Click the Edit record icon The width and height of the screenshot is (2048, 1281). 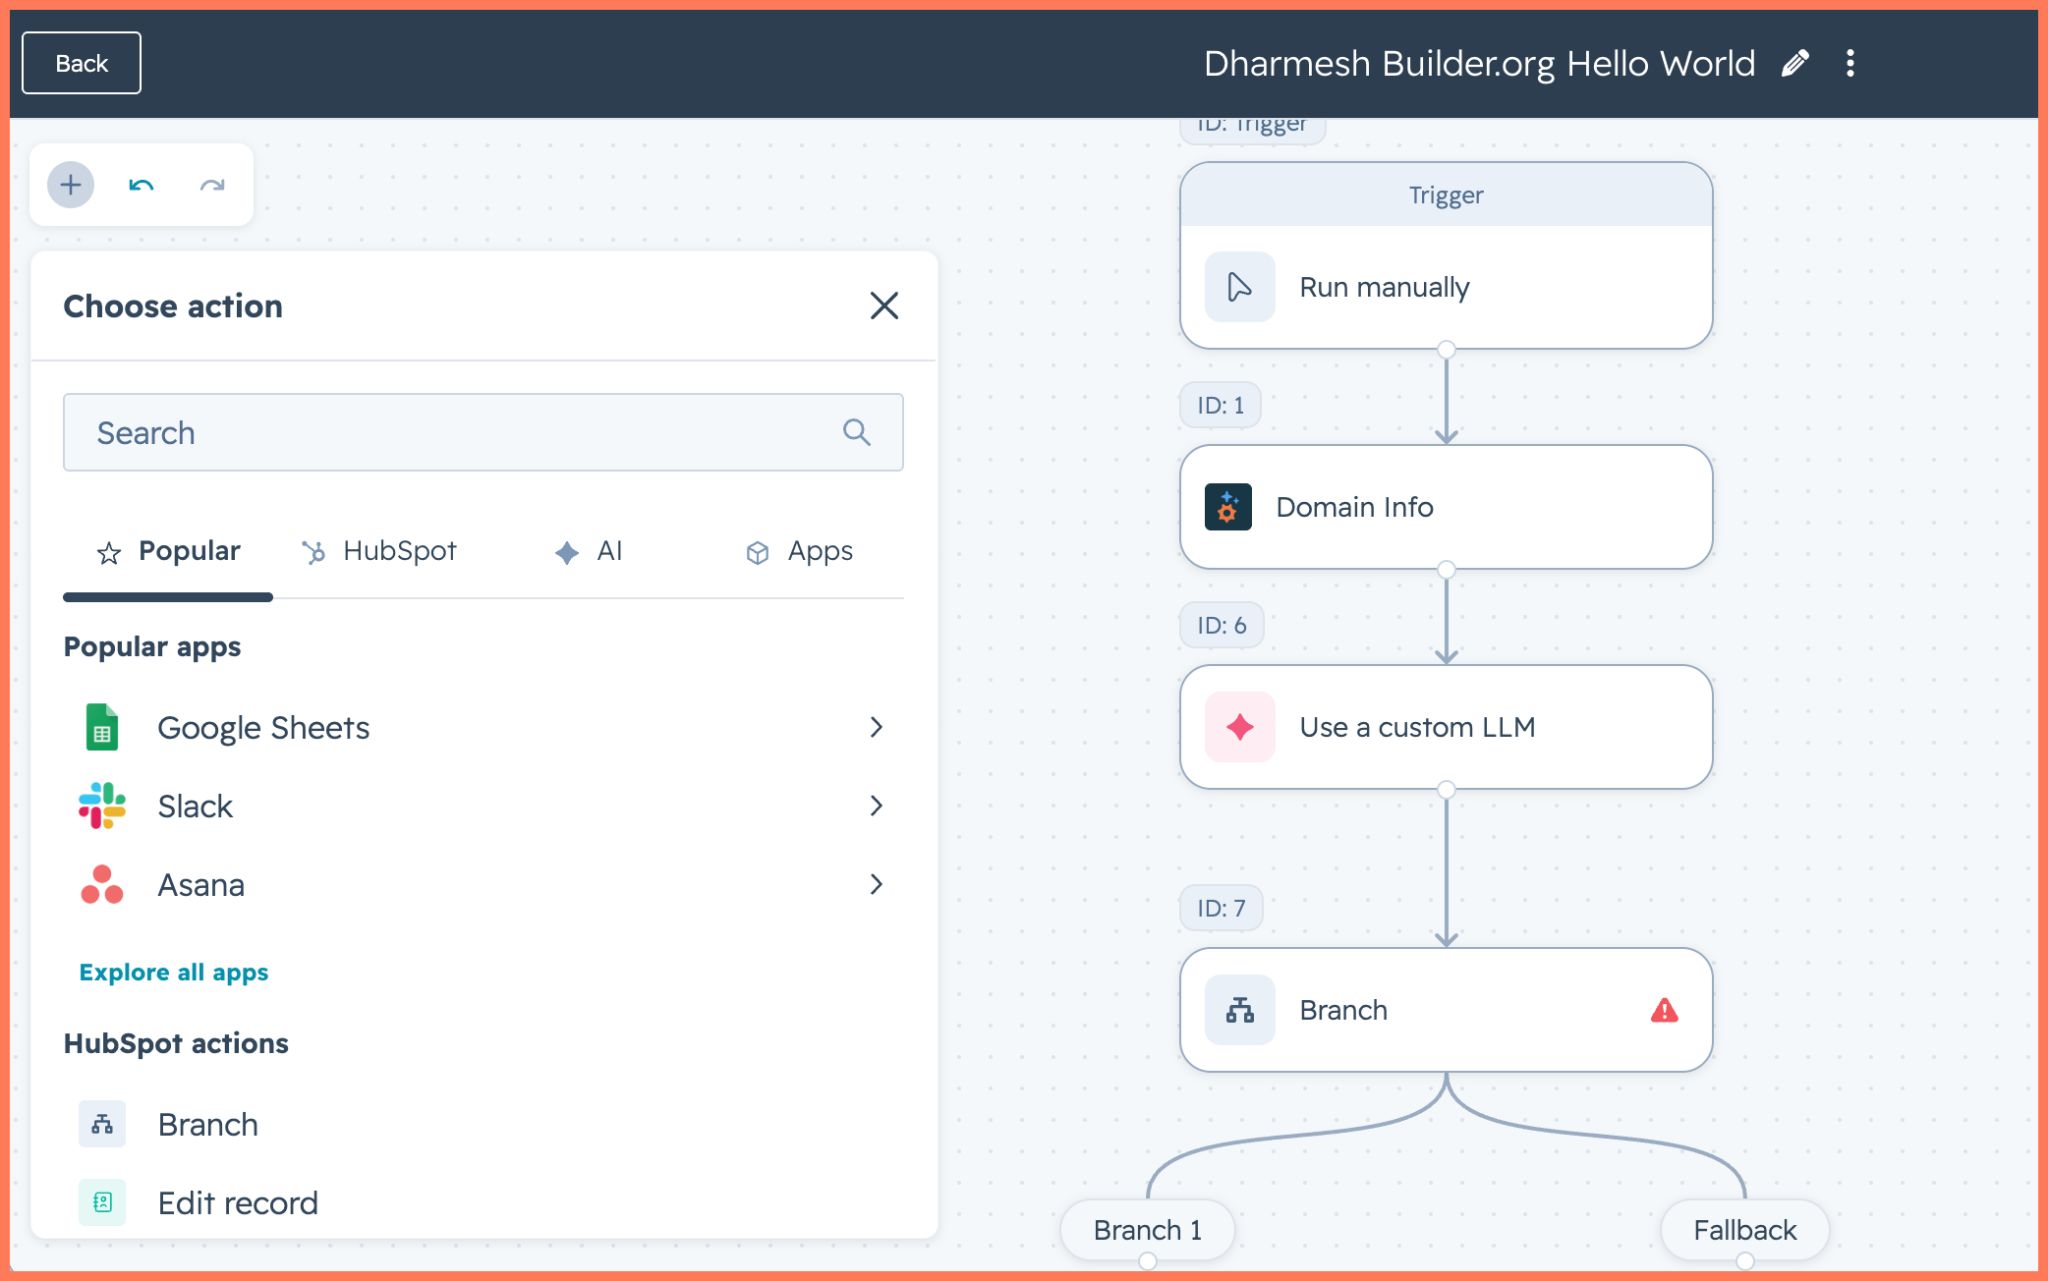pos(102,1202)
